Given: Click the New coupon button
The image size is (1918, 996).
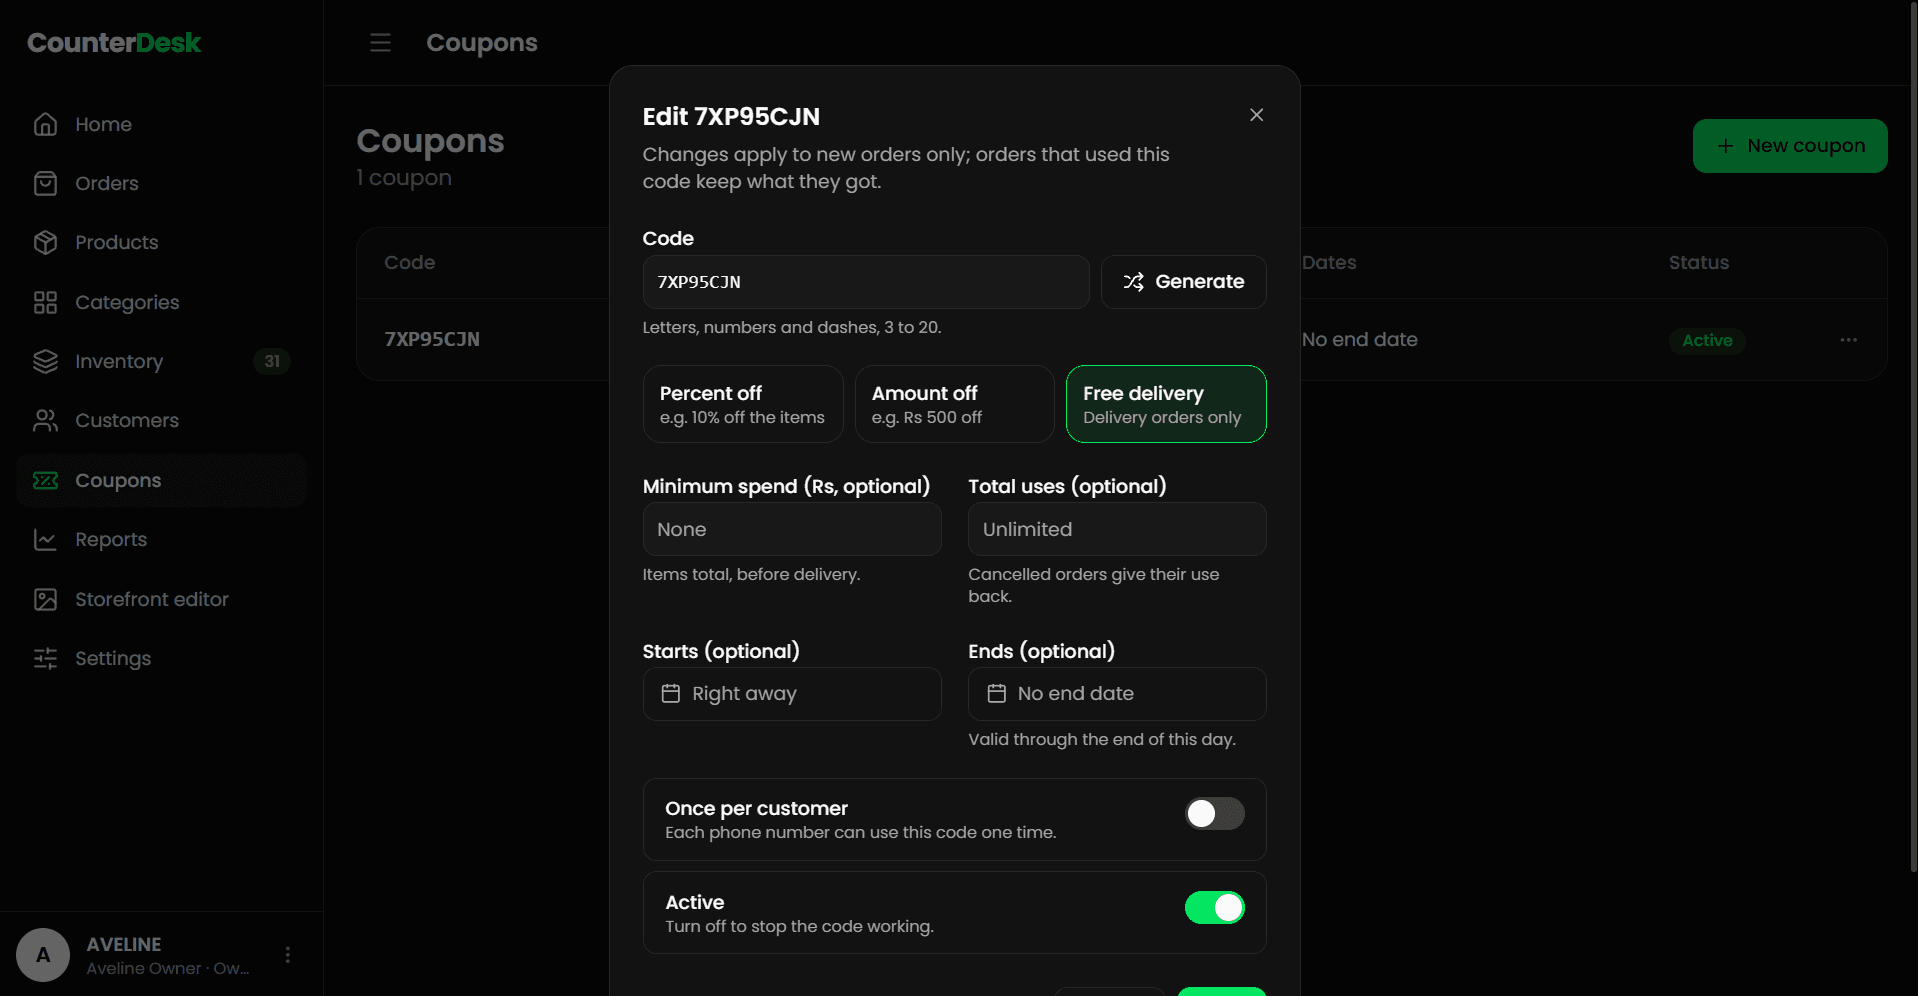Looking at the screenshot, I should click(x=1790, y=146).
